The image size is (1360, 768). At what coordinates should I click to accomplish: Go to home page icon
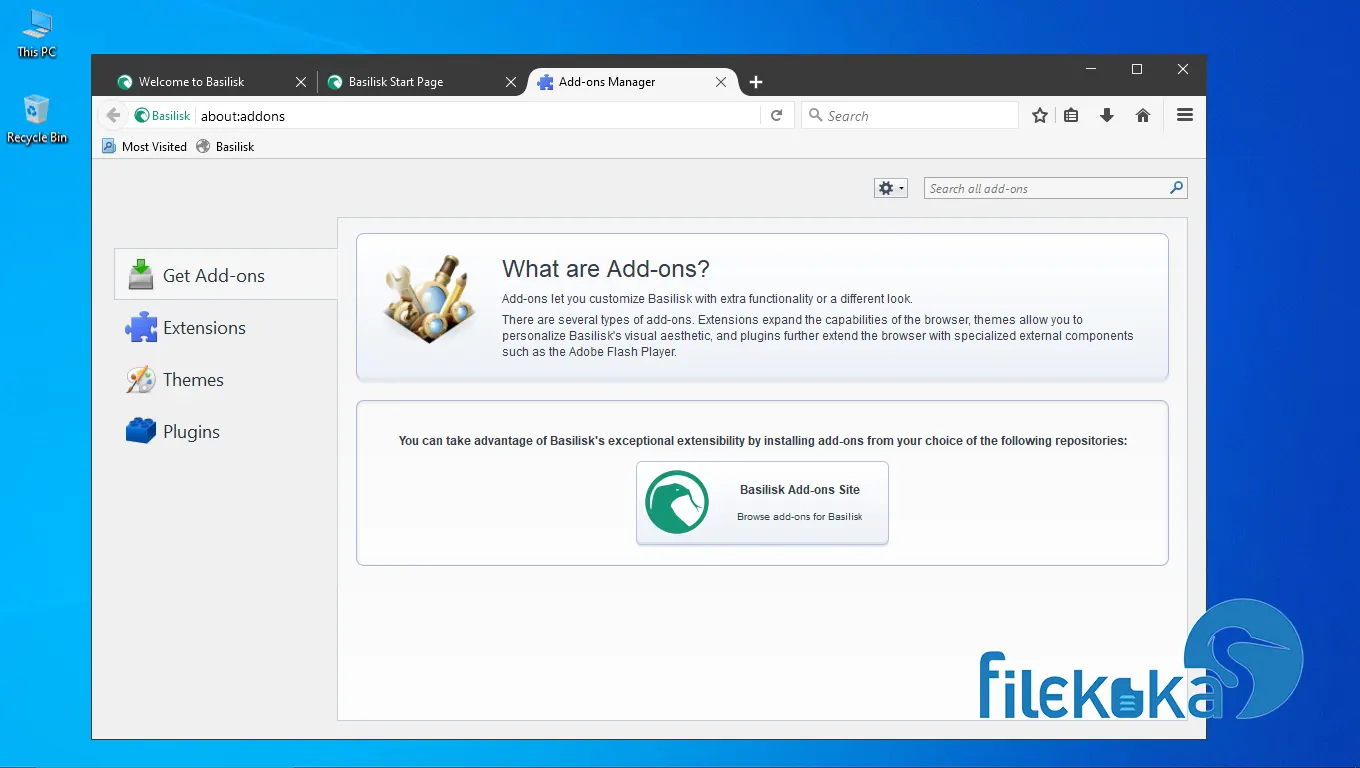1143,116
